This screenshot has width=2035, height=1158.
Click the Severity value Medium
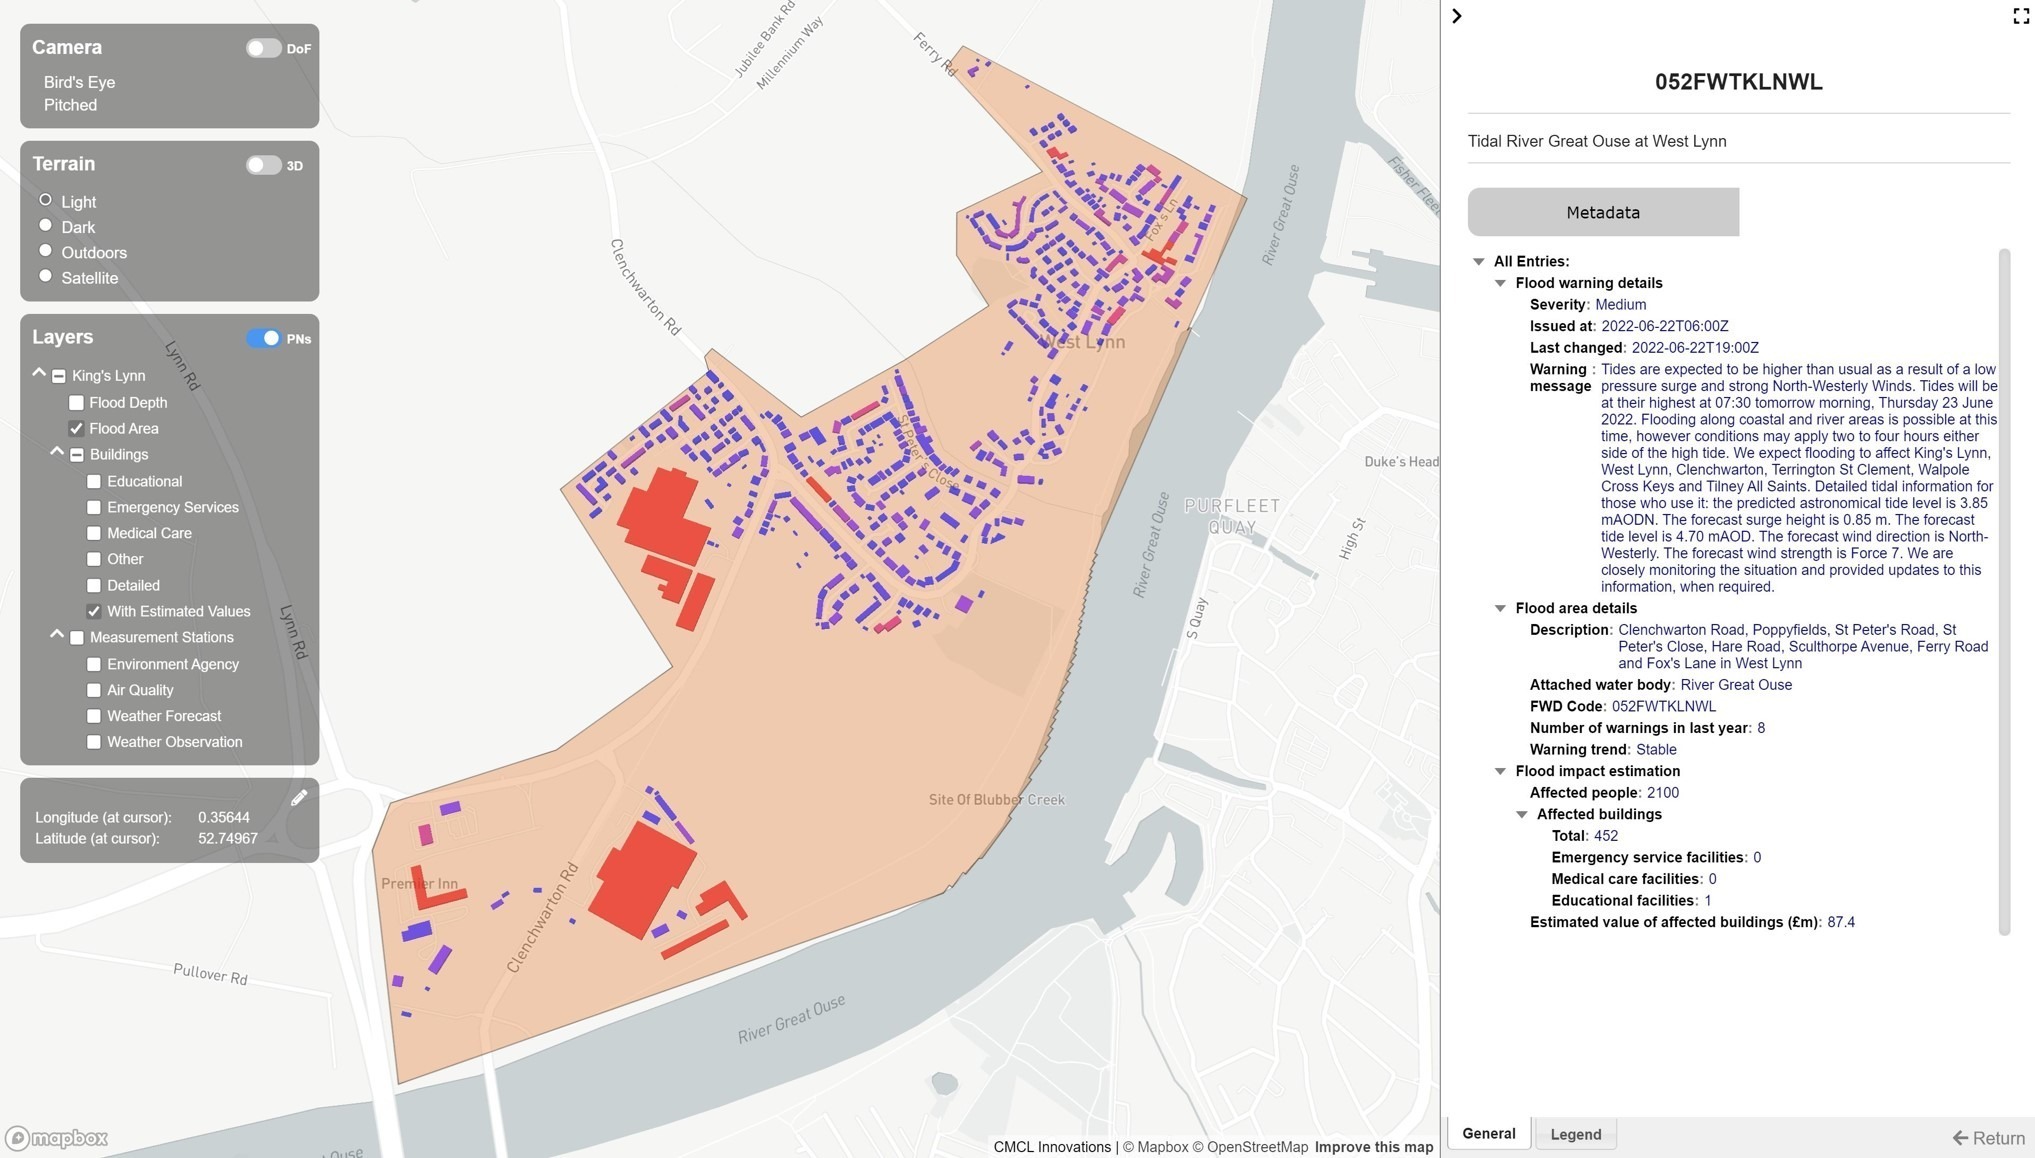(1620, 305)
